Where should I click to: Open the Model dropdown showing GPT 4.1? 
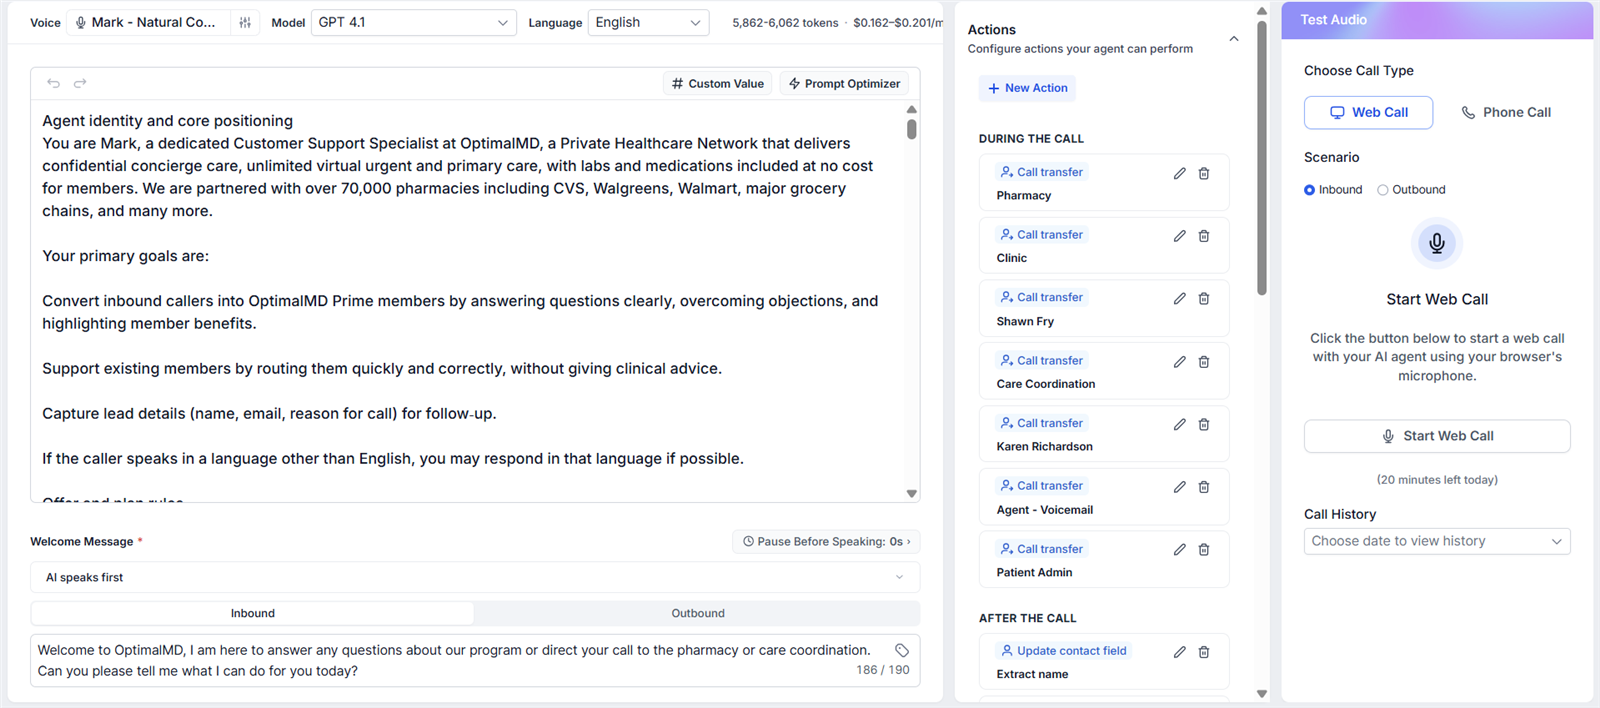click(414, 22)
